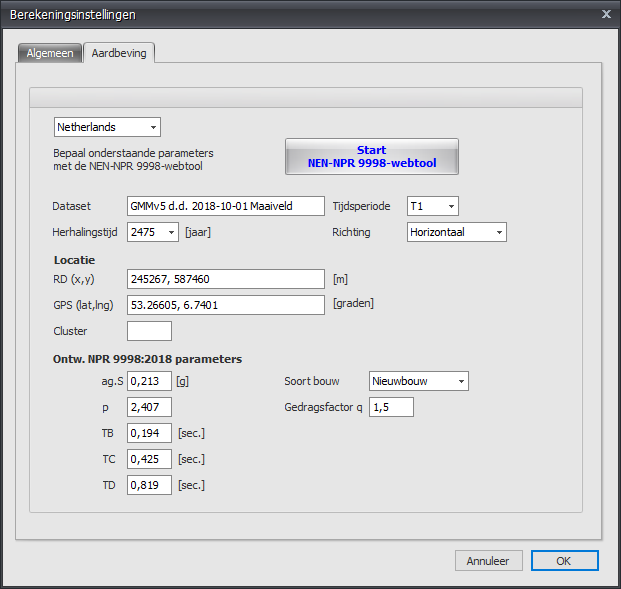The width and height of the screenshot is (621, 589).
Task: Click the Dataset input field
Action: pos(226,206)
